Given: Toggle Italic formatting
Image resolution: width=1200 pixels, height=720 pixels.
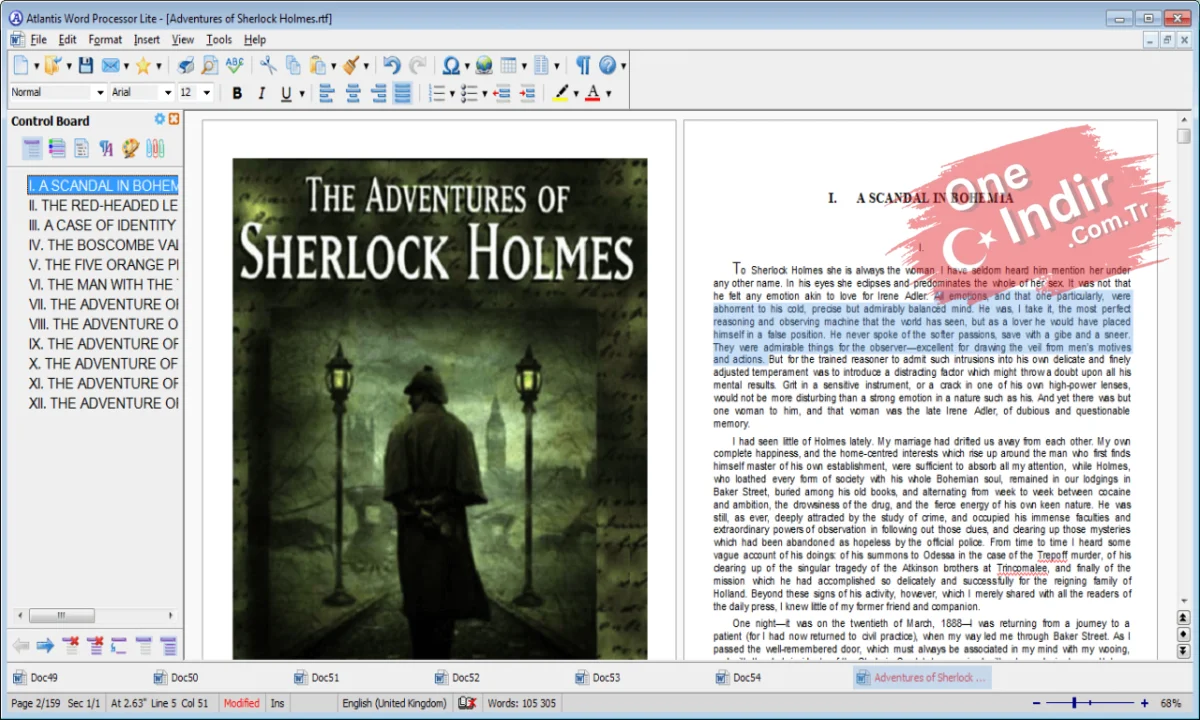Looking at the screenshot, I should coord(262,93).
